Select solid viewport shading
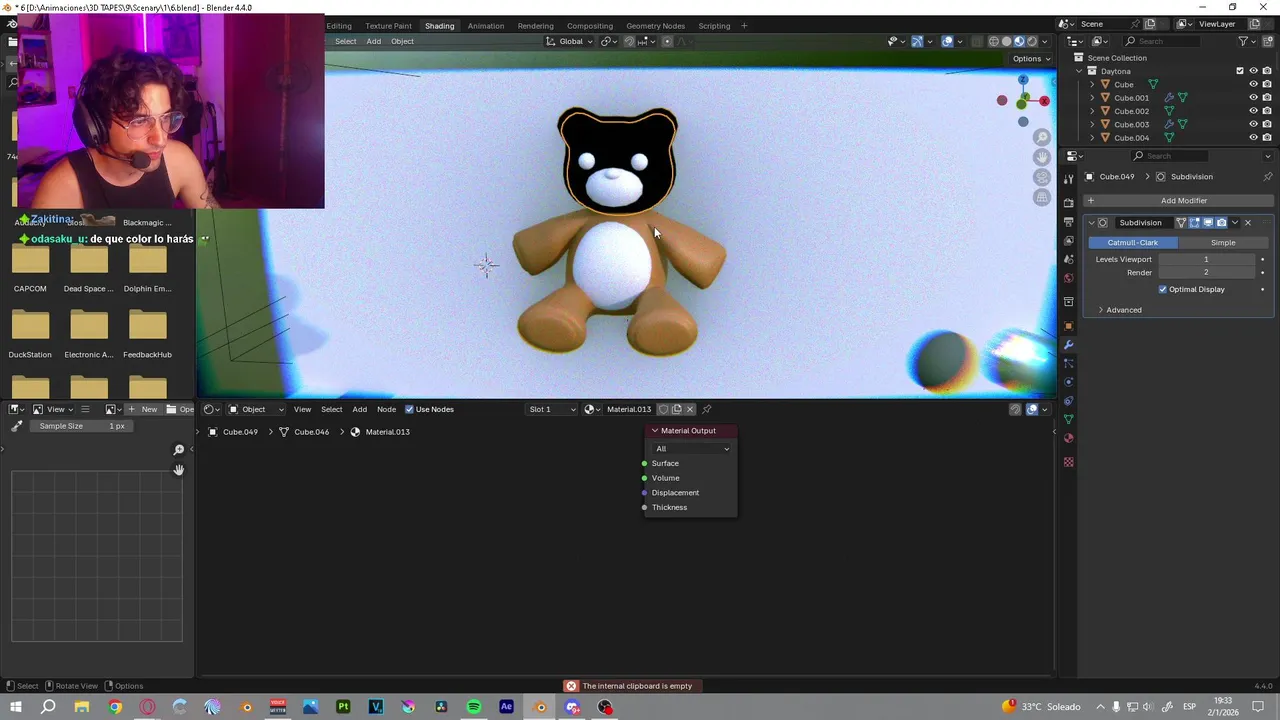Image resolution: width=1280 pixels, height=720 pixels. [1007, 41]
